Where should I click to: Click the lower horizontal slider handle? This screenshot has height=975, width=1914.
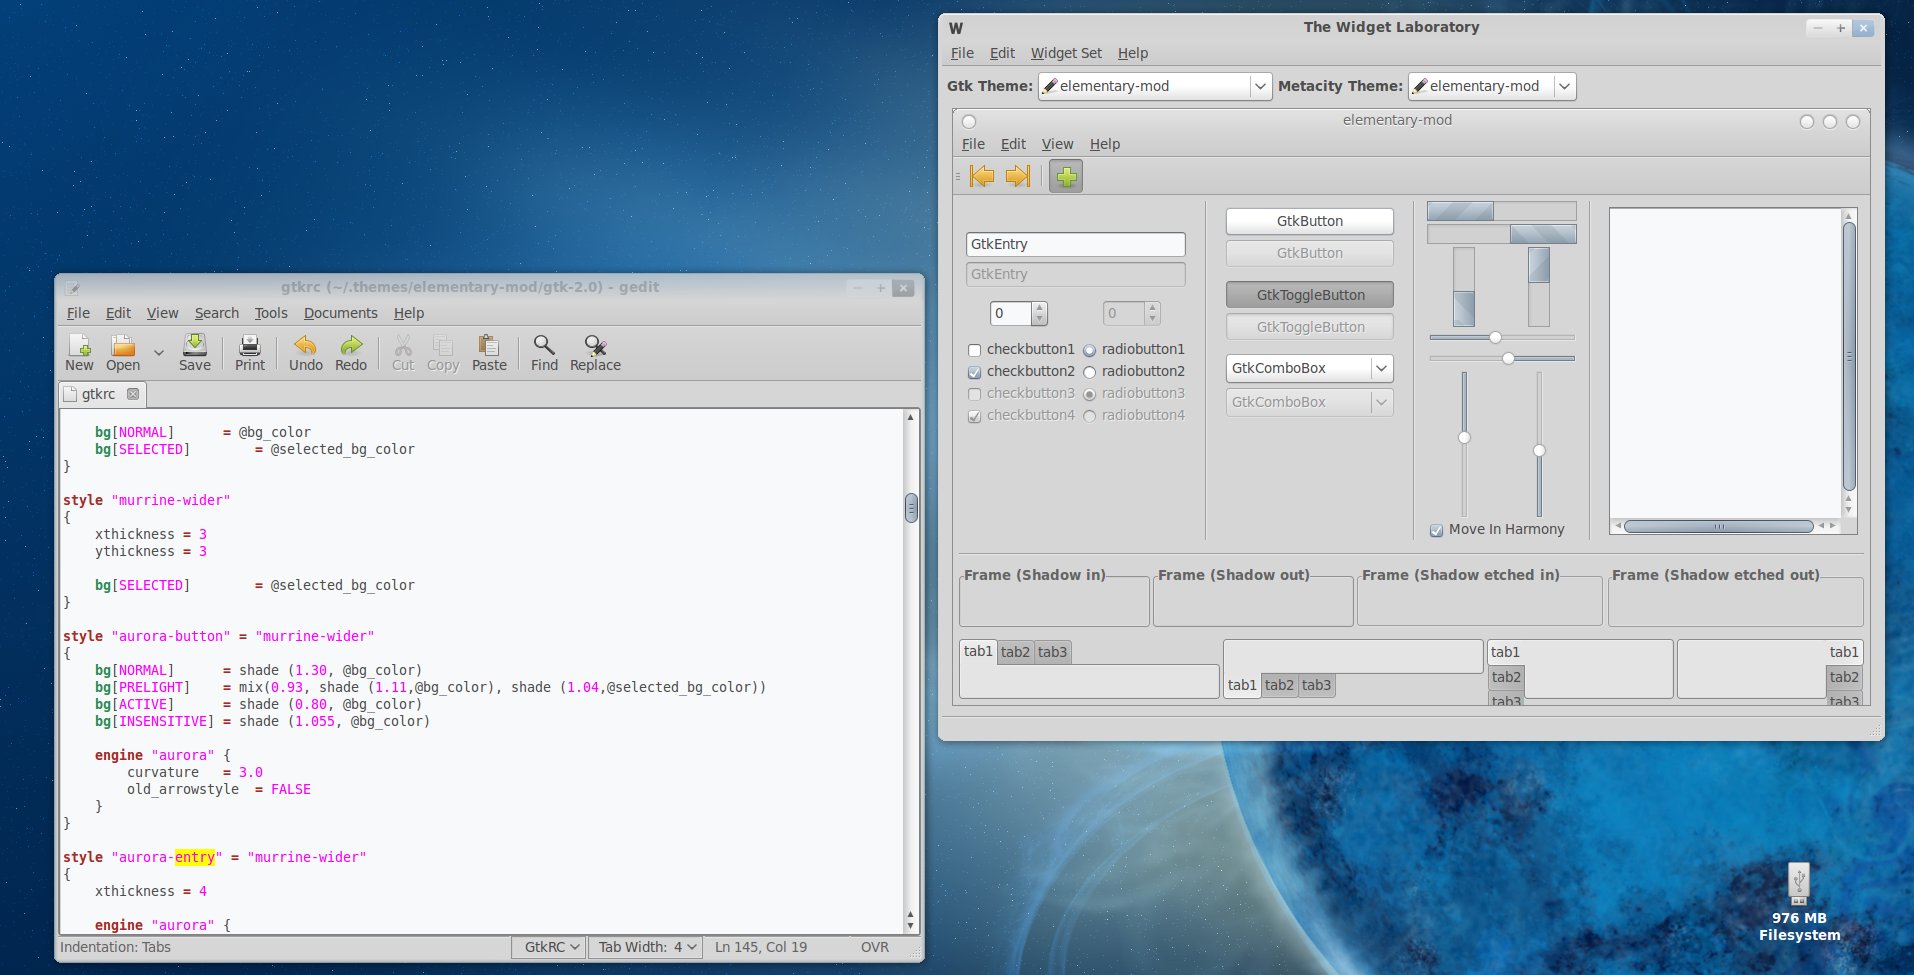[x=1508, y=358]
